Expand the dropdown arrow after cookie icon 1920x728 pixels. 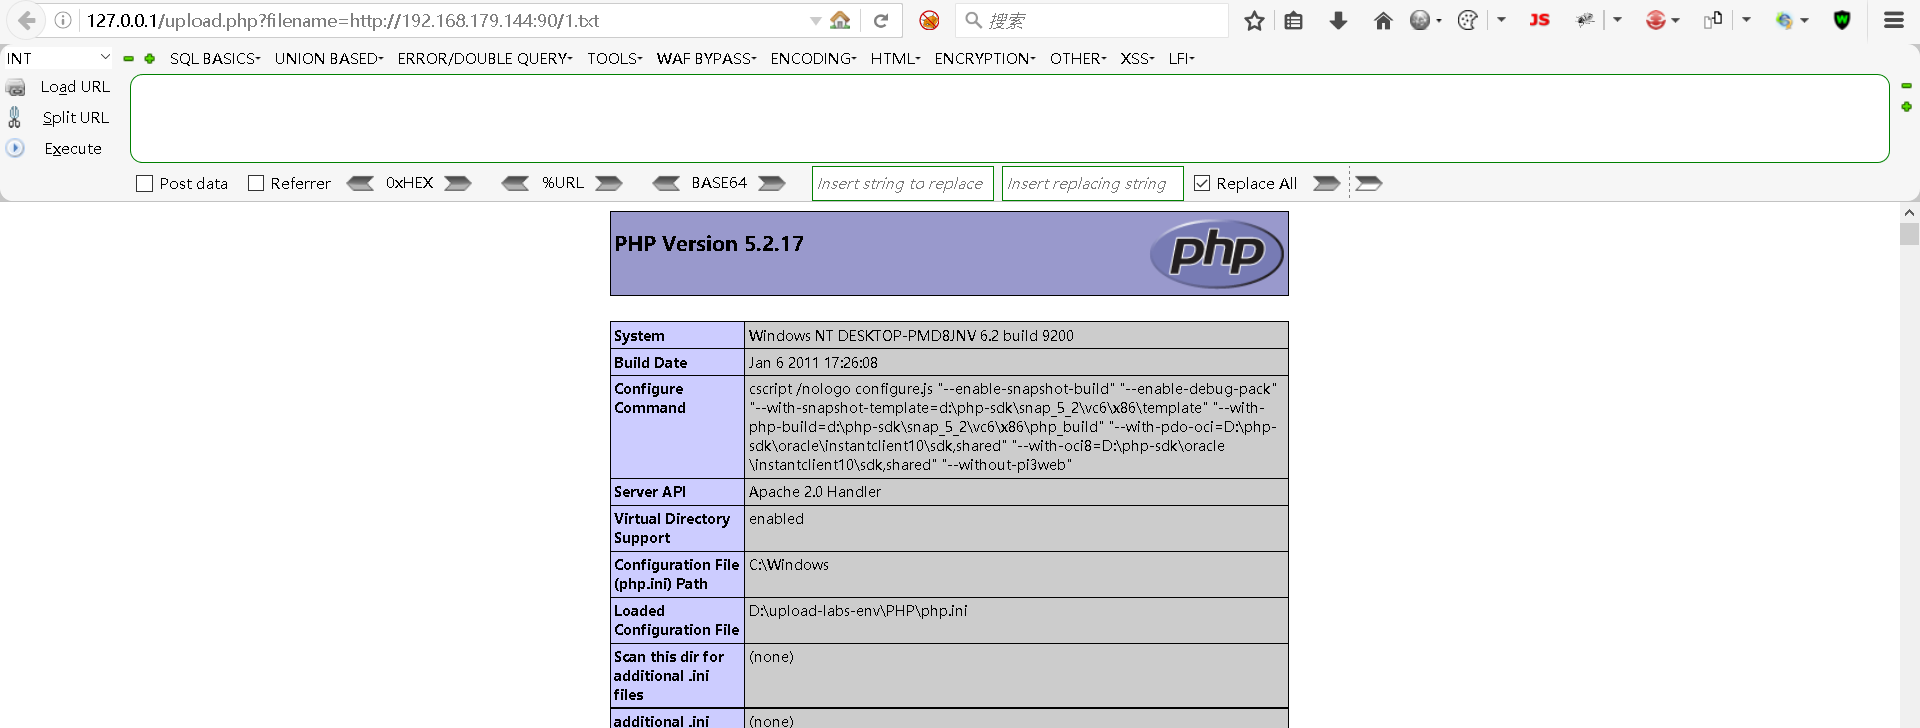1501,20
